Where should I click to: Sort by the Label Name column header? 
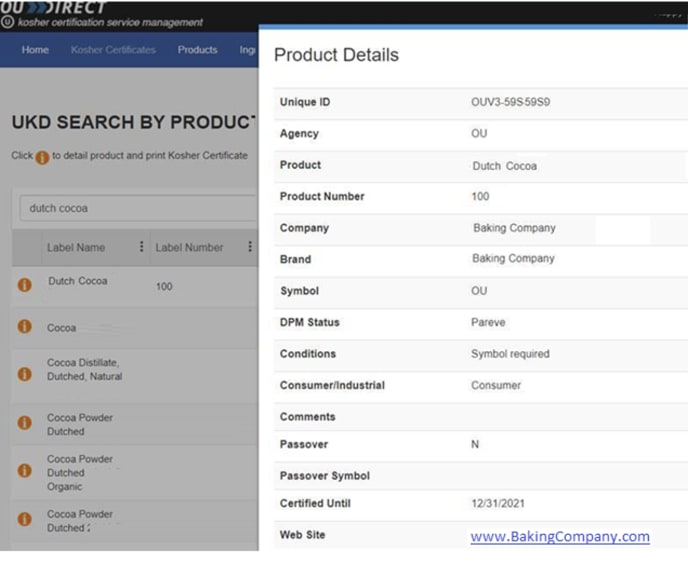pos(76,247)
